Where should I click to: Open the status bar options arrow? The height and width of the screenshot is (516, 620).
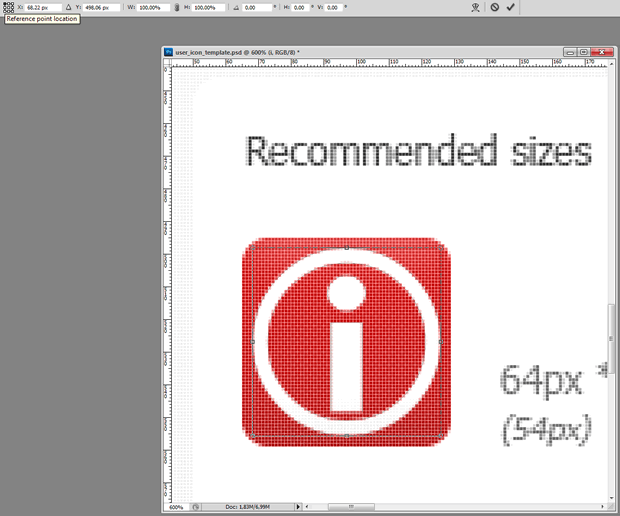tap(298, 507)
